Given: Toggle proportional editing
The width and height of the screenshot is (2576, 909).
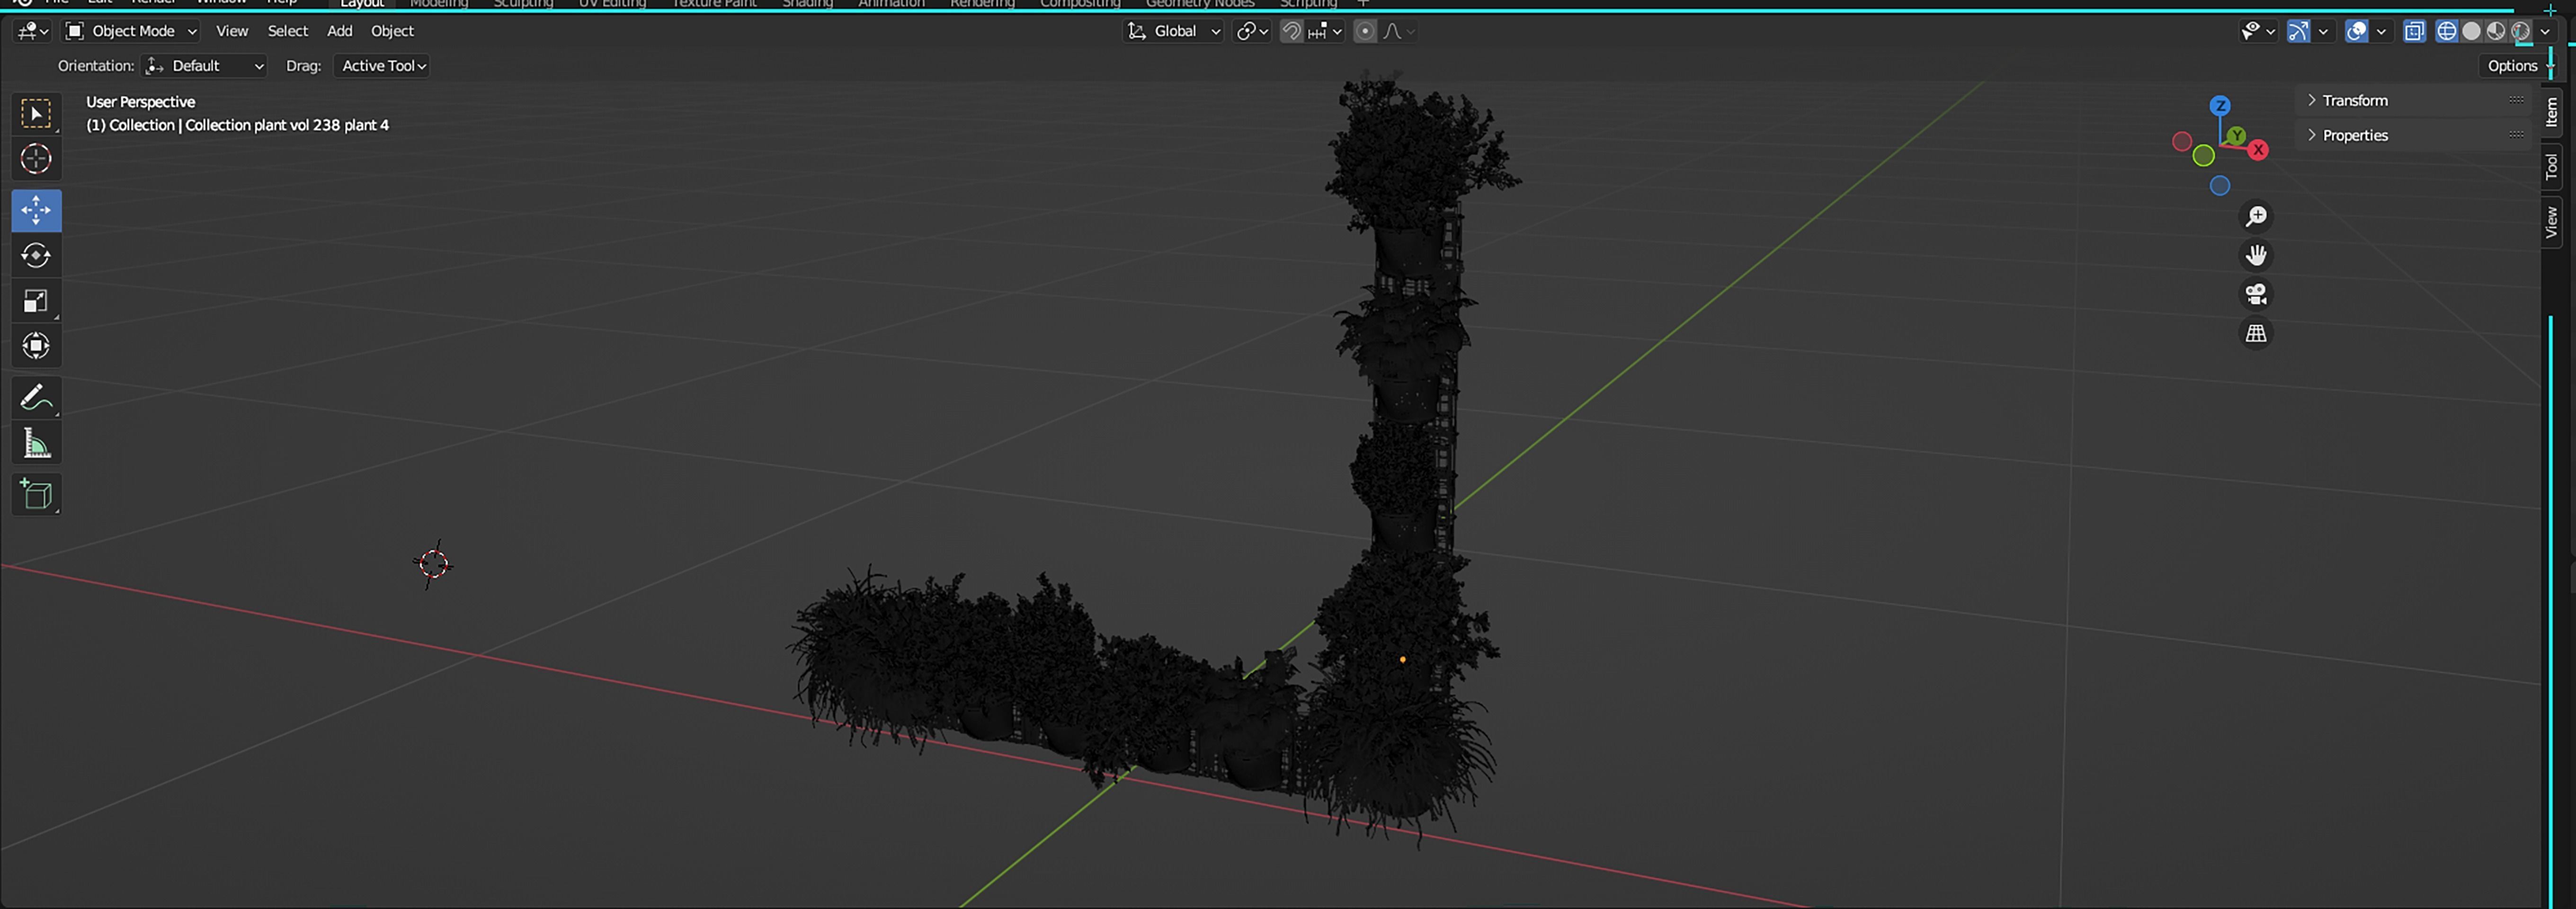Looking at the screenshot, I should 1364,31.
